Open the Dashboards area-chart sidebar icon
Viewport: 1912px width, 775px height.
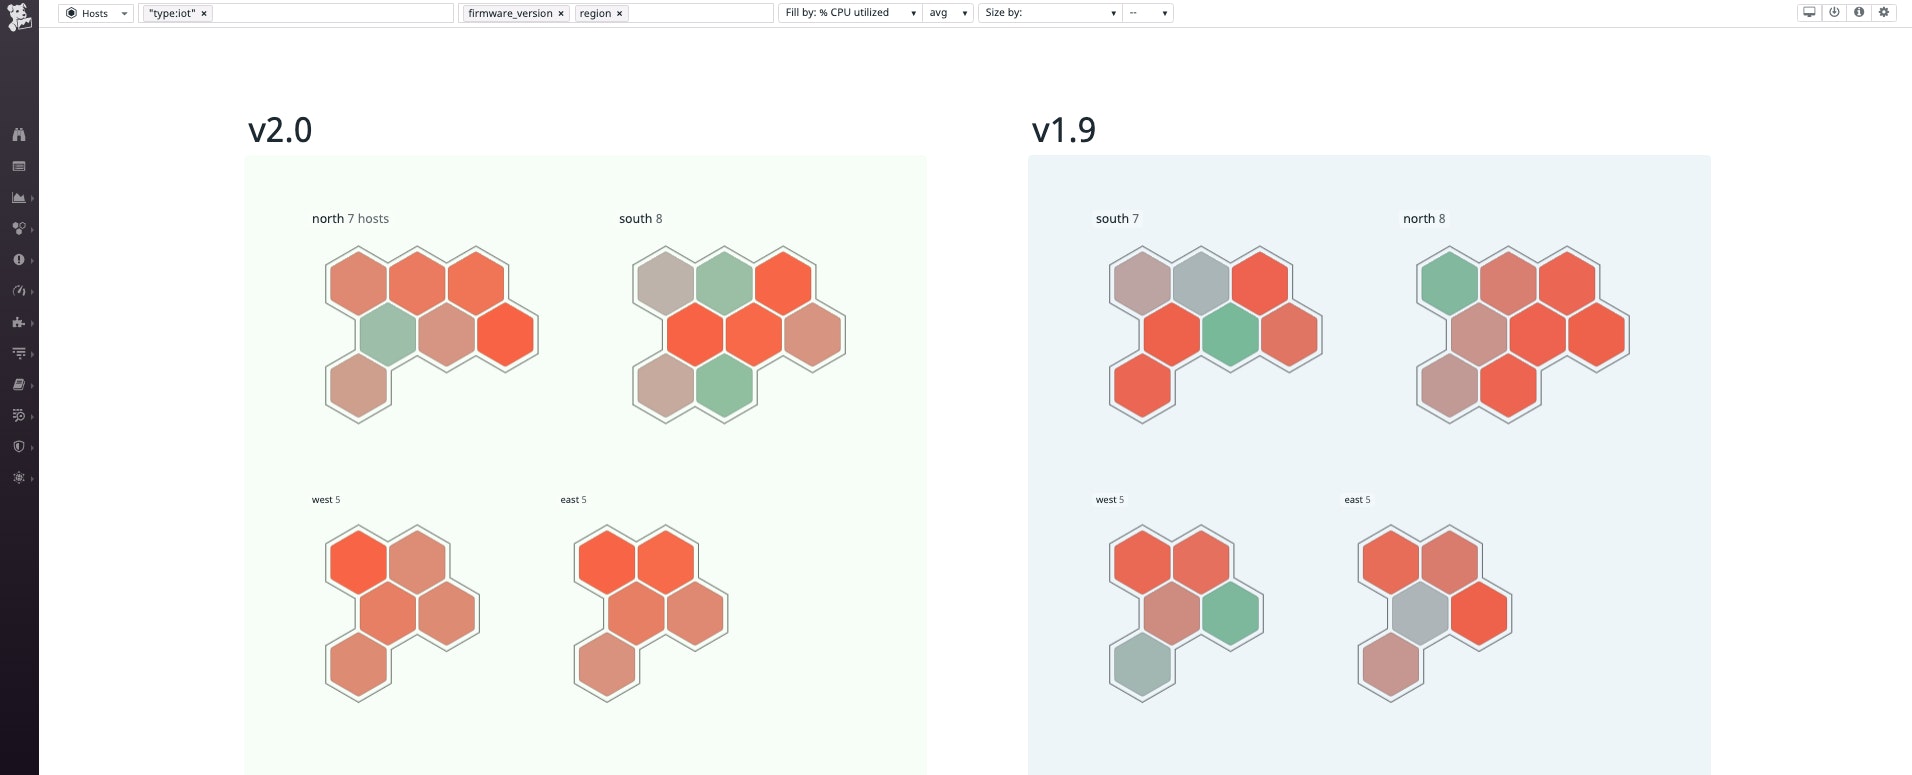pos(19,198)
